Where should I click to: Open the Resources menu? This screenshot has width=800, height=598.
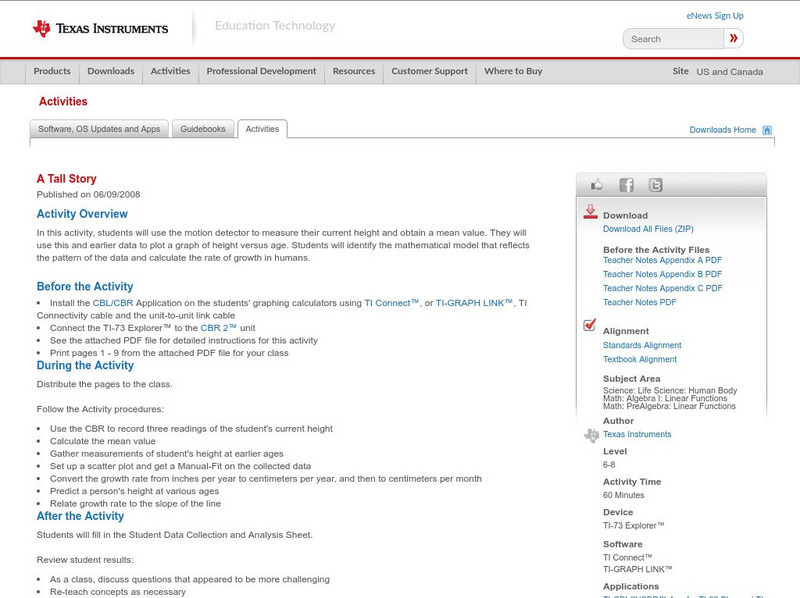[354, 71]
